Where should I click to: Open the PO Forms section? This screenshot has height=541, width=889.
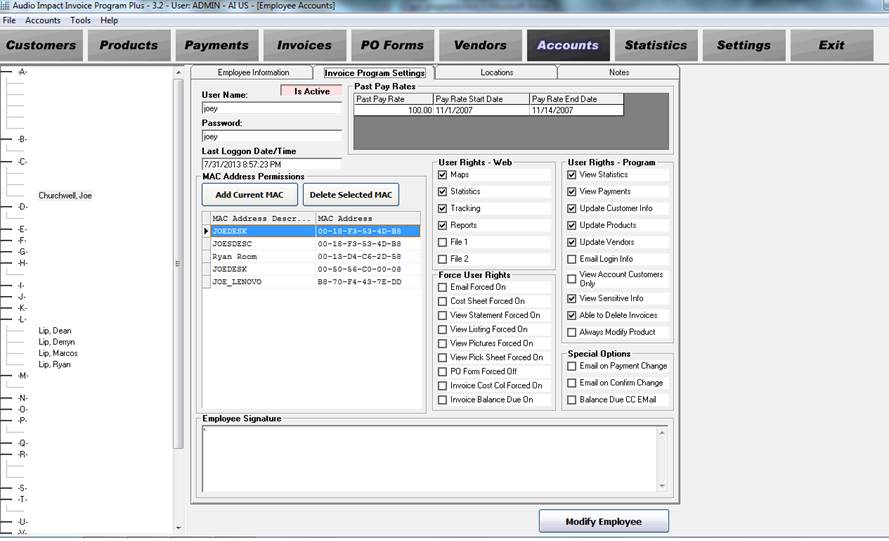[392, 45]
